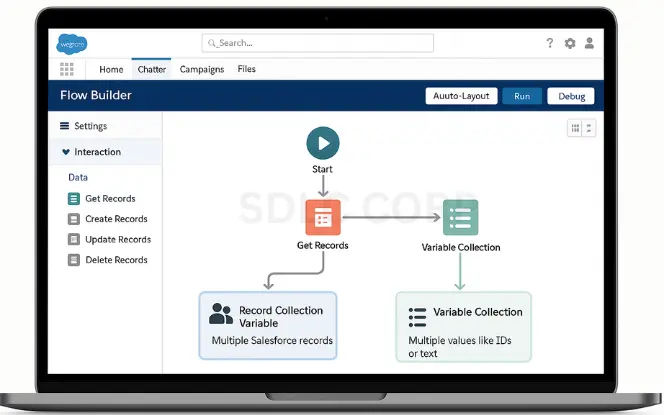Click the Create Records sidebar icon
This screenshot has width=664, height=415.
(x=74, y=219)
